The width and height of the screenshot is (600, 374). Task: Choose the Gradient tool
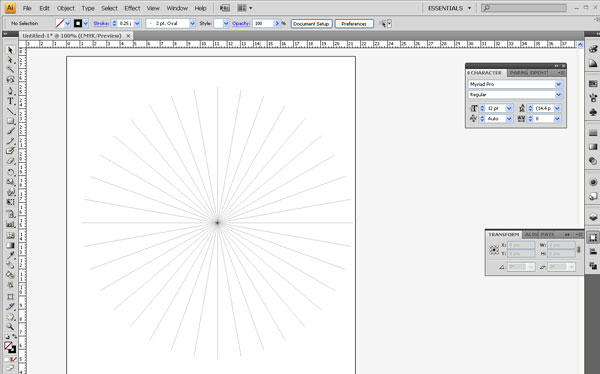10,245
